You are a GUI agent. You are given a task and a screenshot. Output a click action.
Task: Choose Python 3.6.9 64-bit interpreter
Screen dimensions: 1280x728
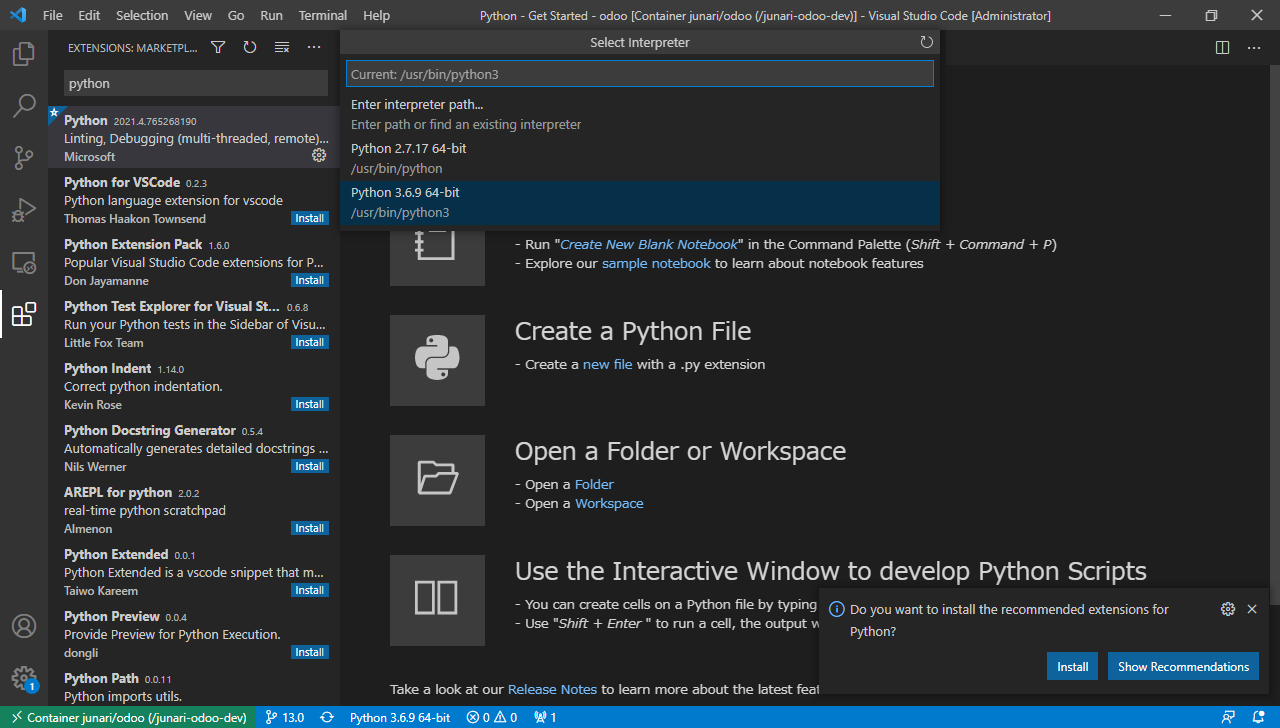tap(640, 202)
